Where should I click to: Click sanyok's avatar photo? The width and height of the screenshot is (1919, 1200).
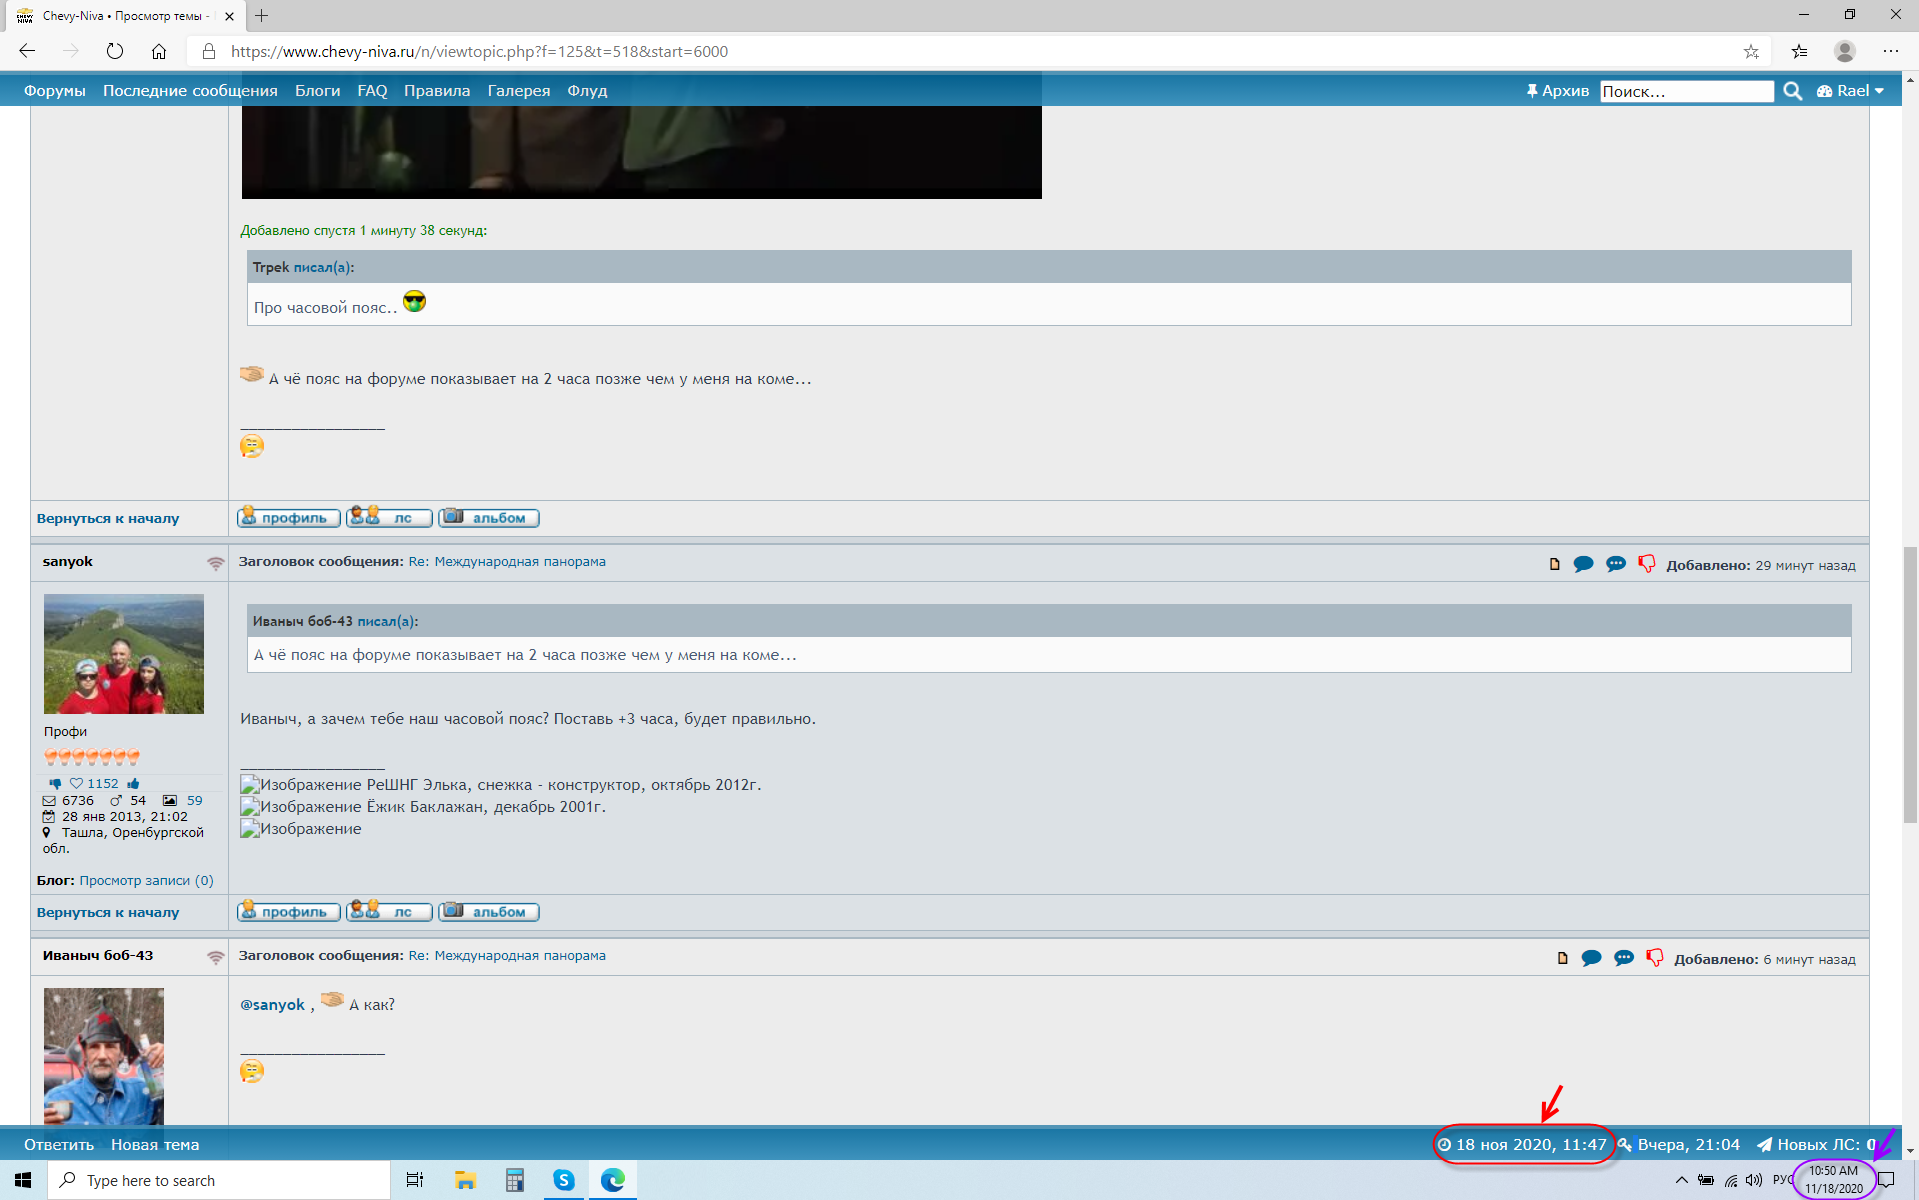tap(124, 654)
